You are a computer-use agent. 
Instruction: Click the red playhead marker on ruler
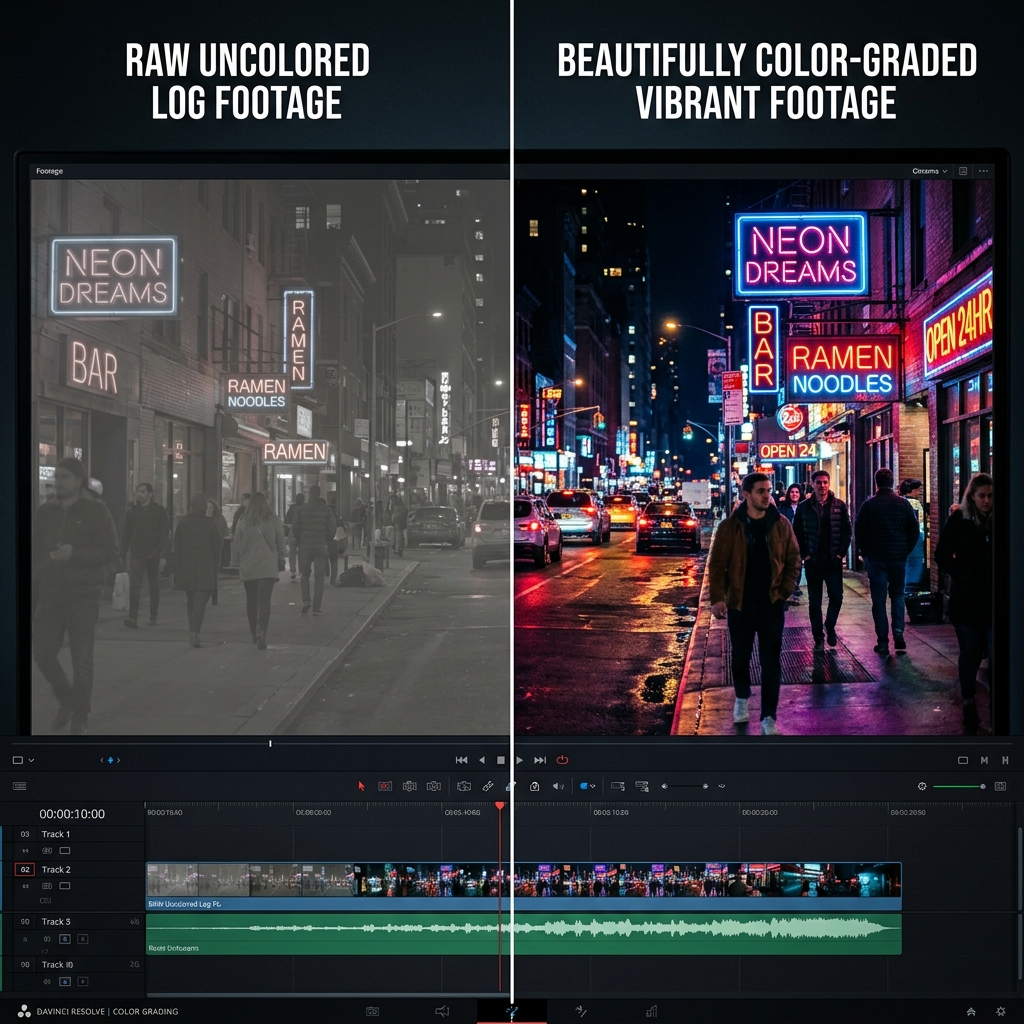point(500,807)
